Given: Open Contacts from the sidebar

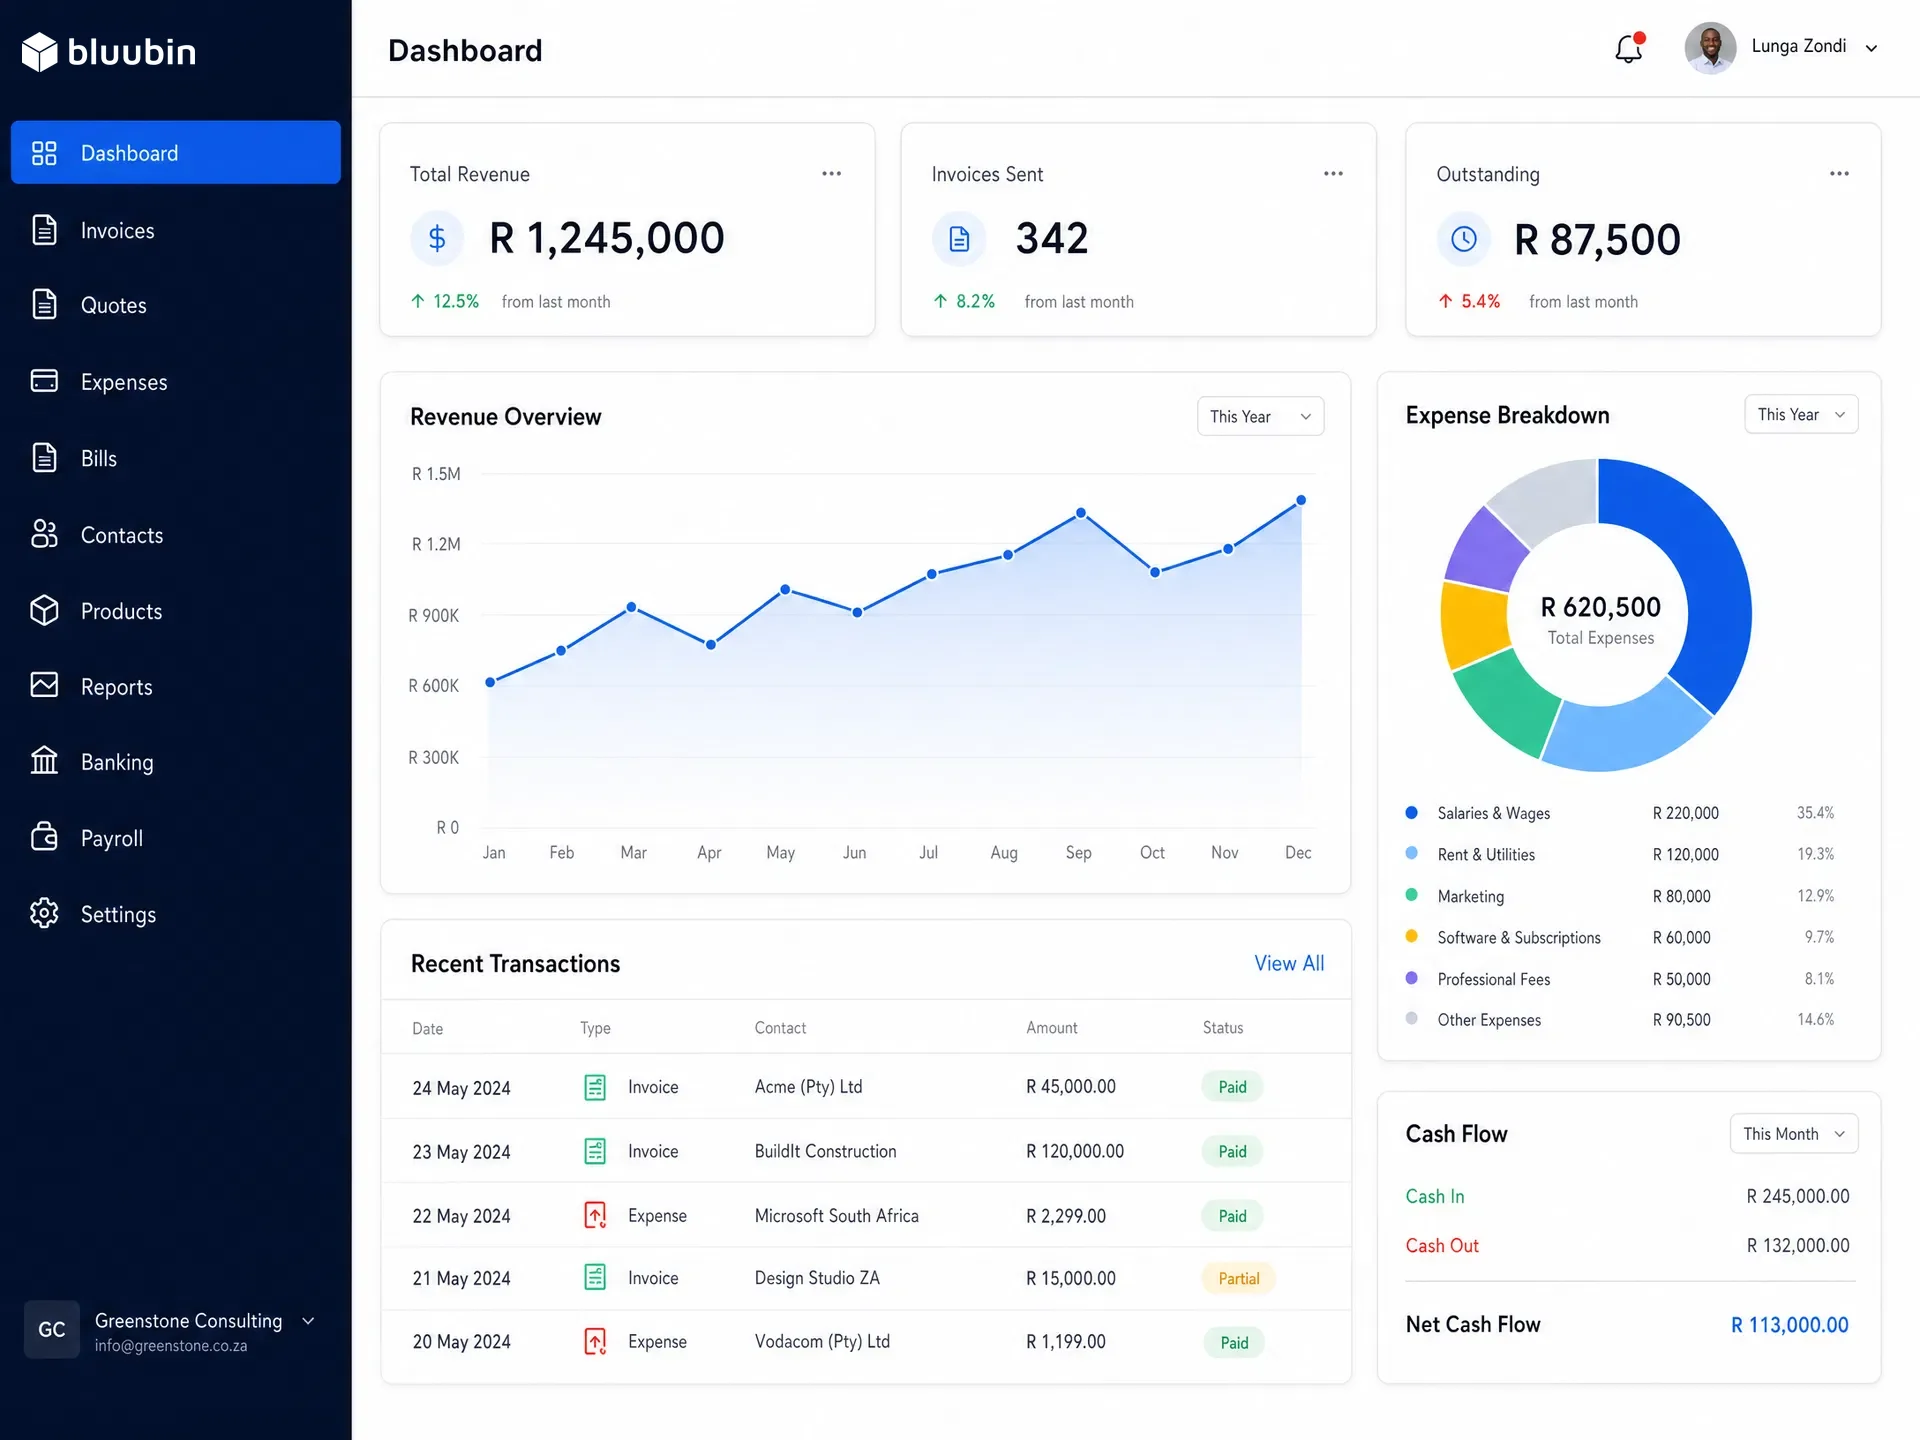Looking at the screenshot, I should click(176, 535).
